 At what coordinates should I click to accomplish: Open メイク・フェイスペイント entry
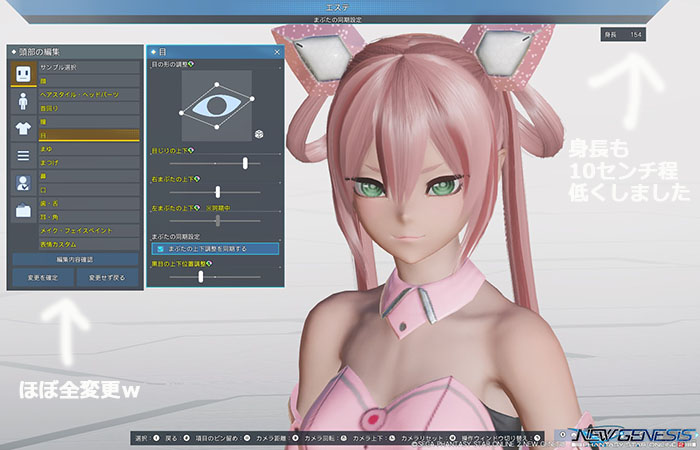pyautogui.click(x=89, y=231)
